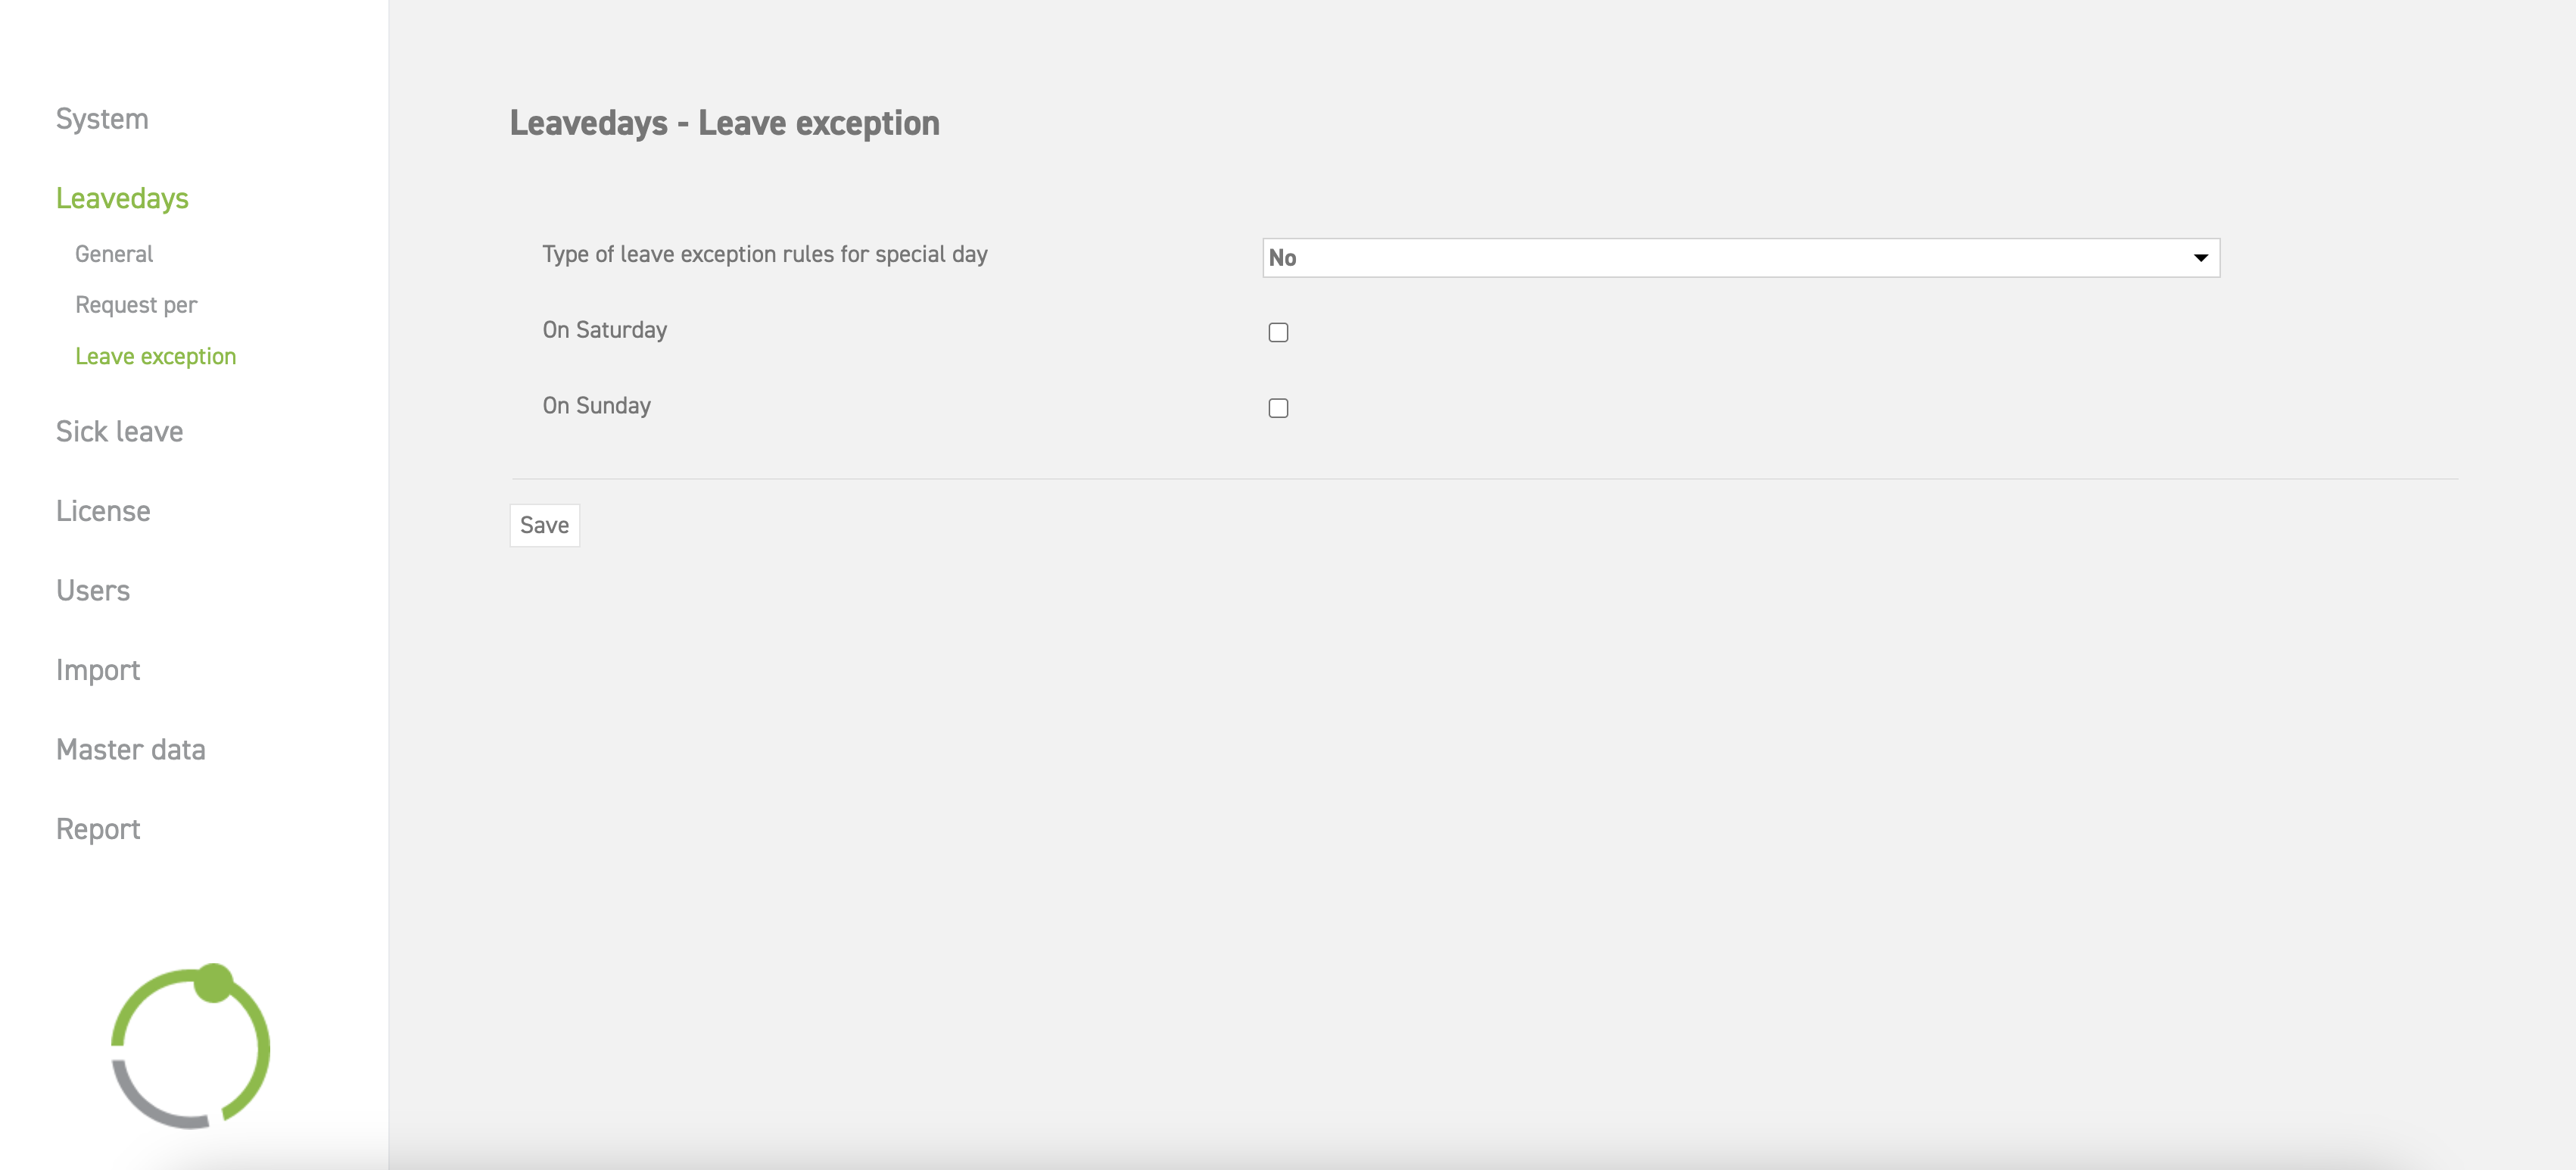
Task: Open the System menu section
Action: [102, 119]
